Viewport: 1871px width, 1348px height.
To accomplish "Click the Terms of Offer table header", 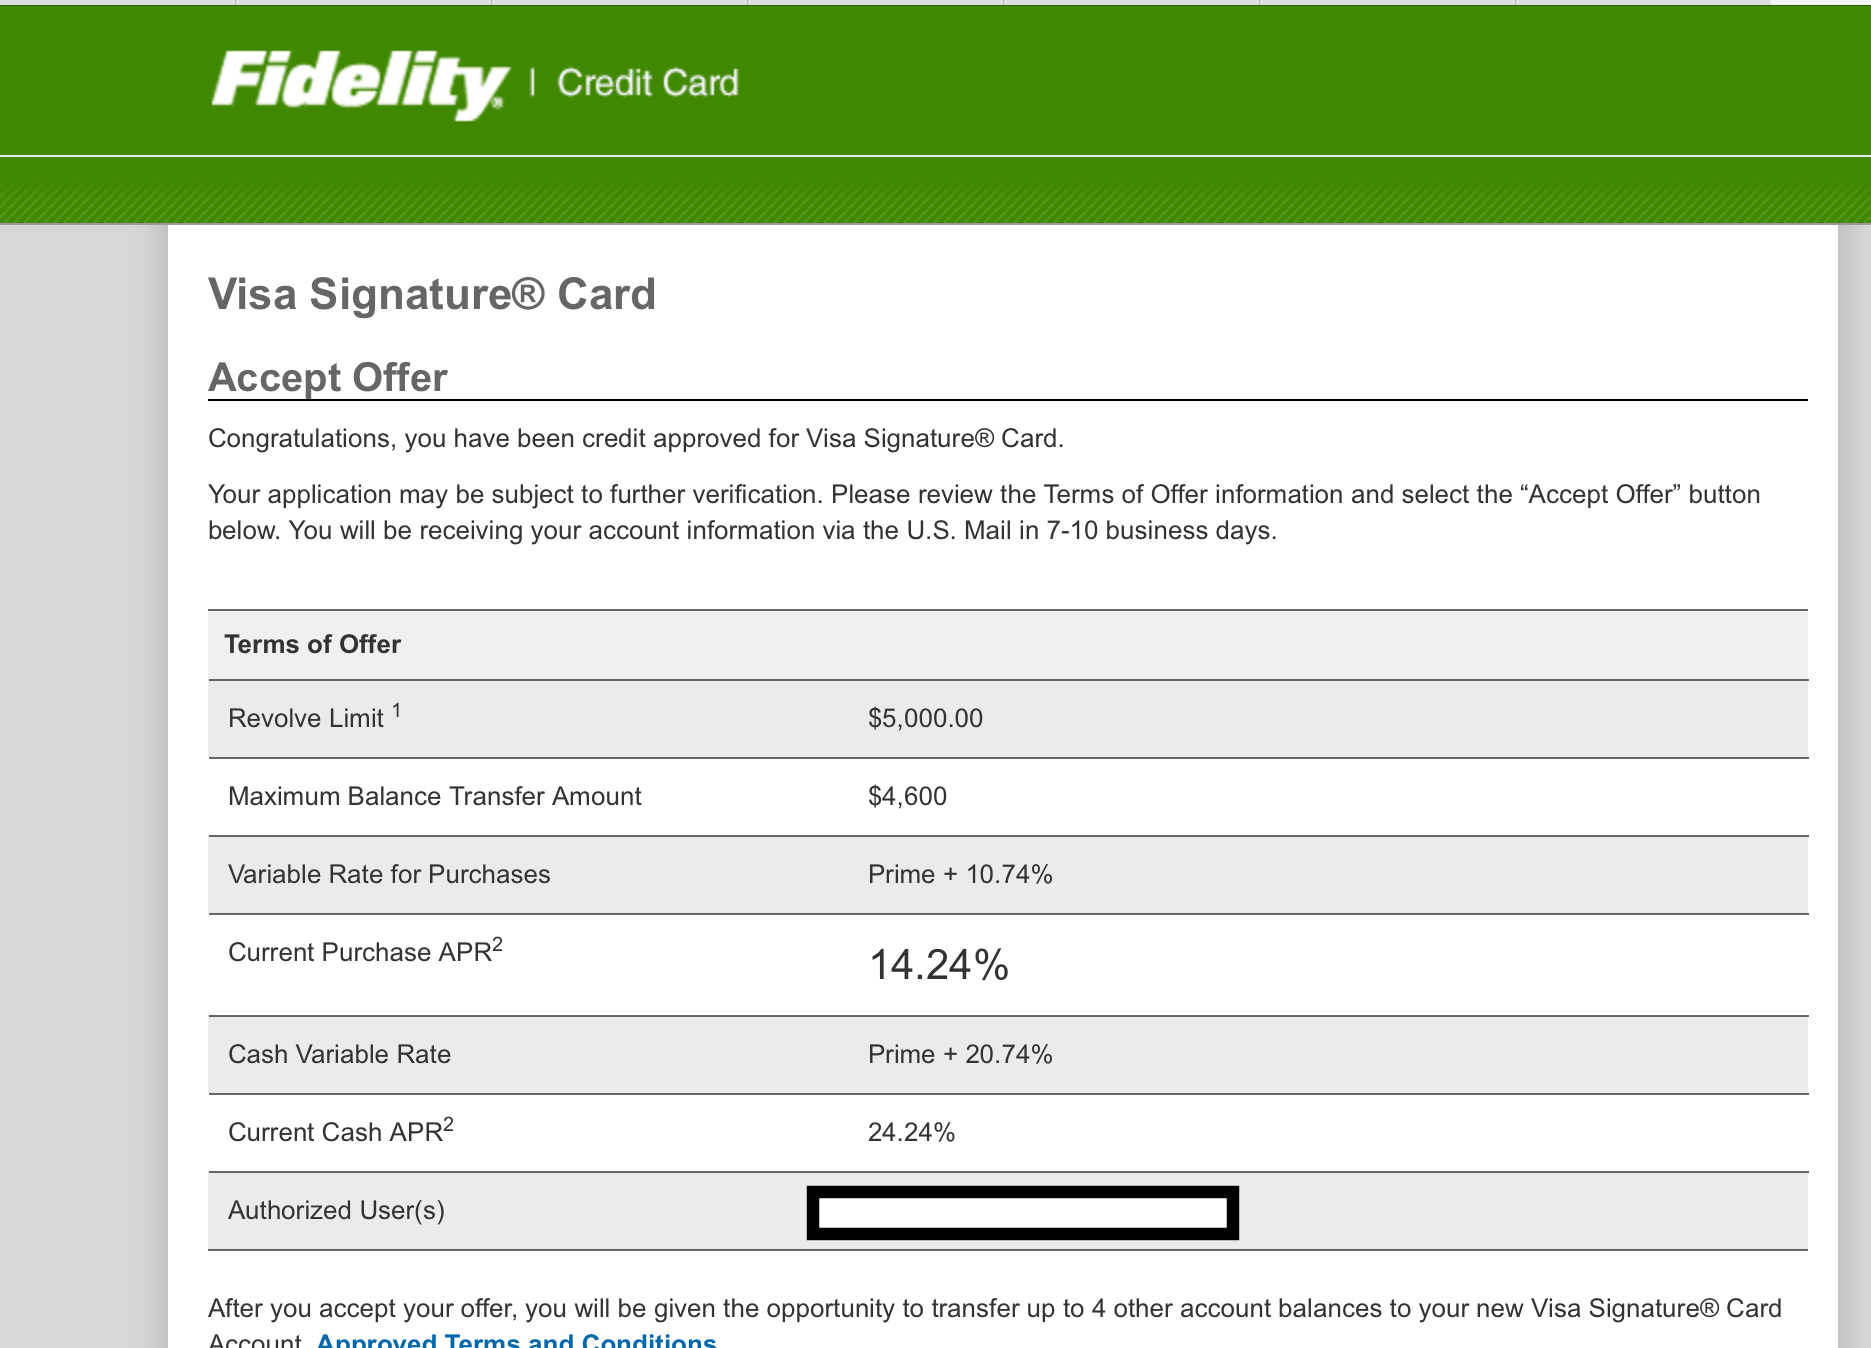I will (313, 644).
